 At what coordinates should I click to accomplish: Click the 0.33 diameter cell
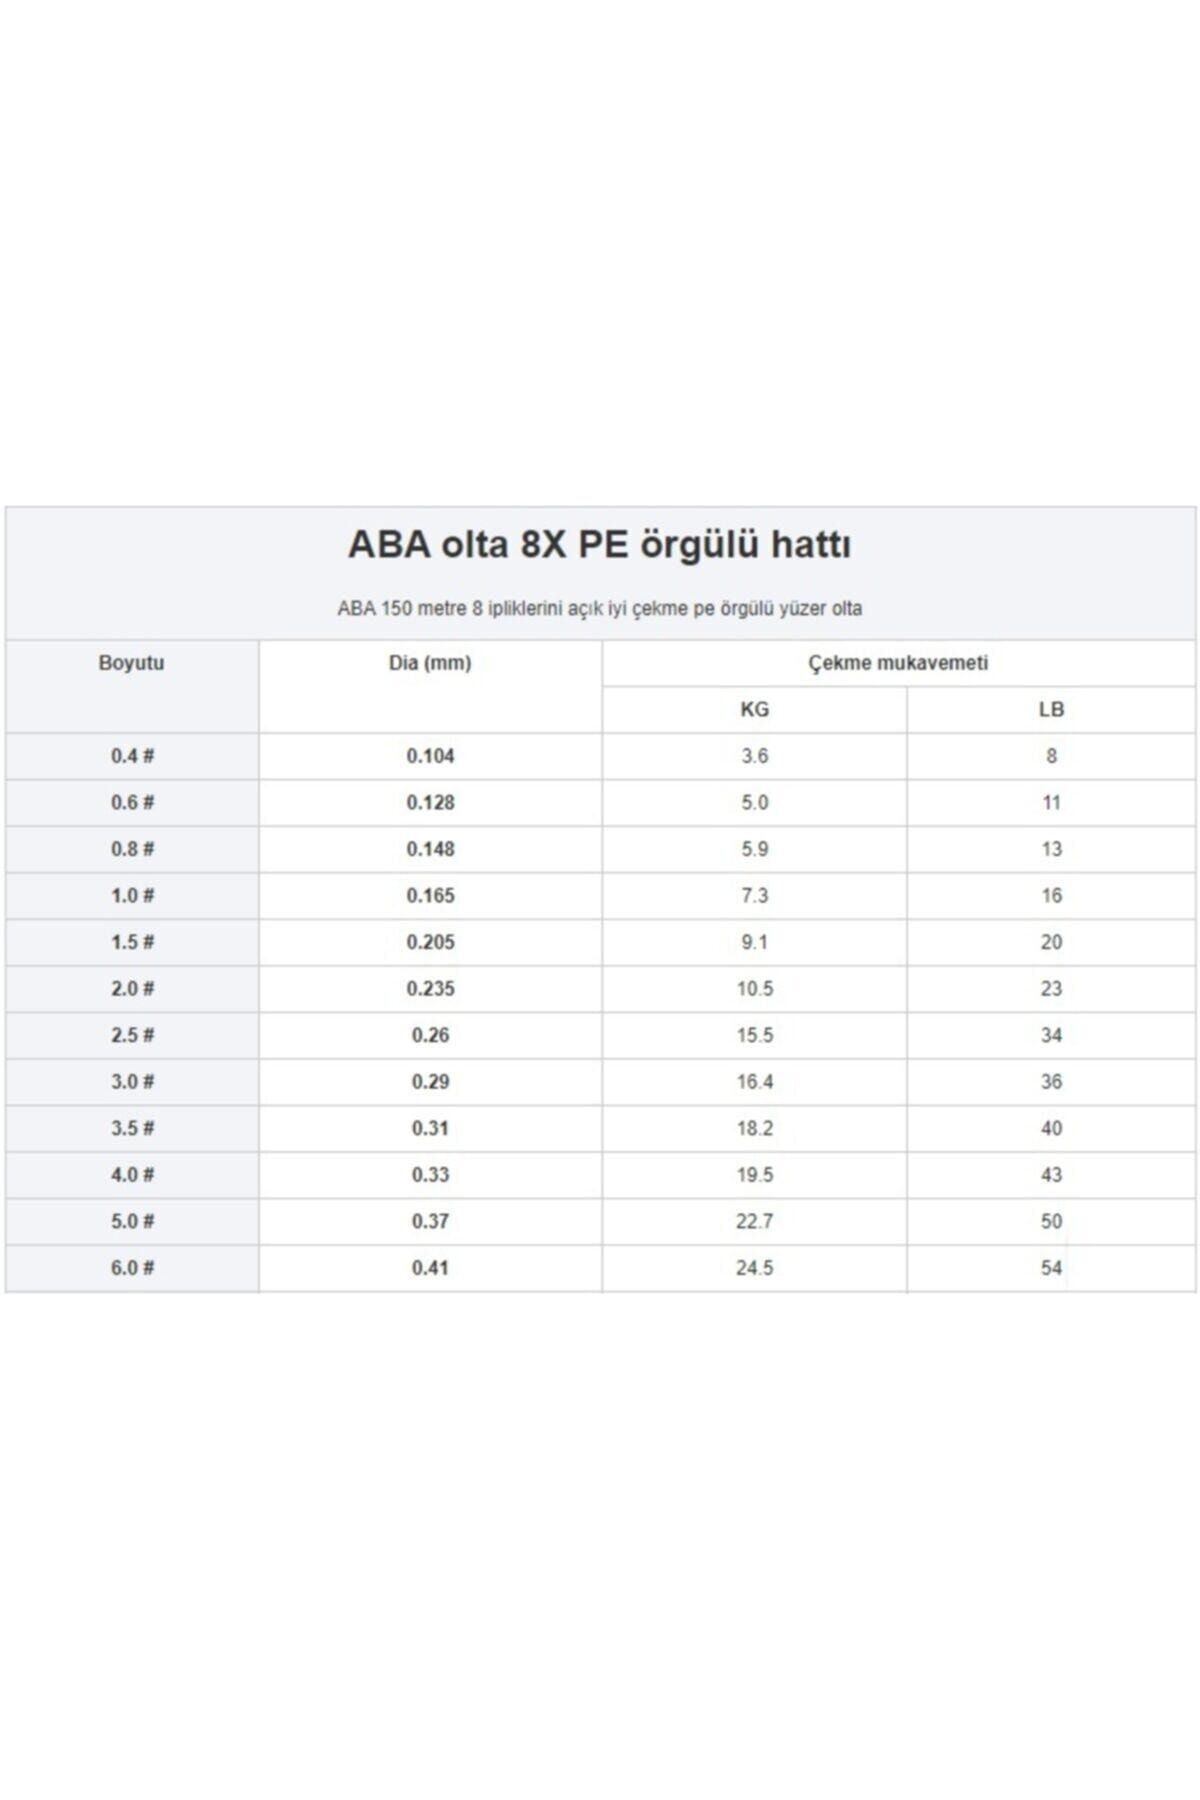430,1175
